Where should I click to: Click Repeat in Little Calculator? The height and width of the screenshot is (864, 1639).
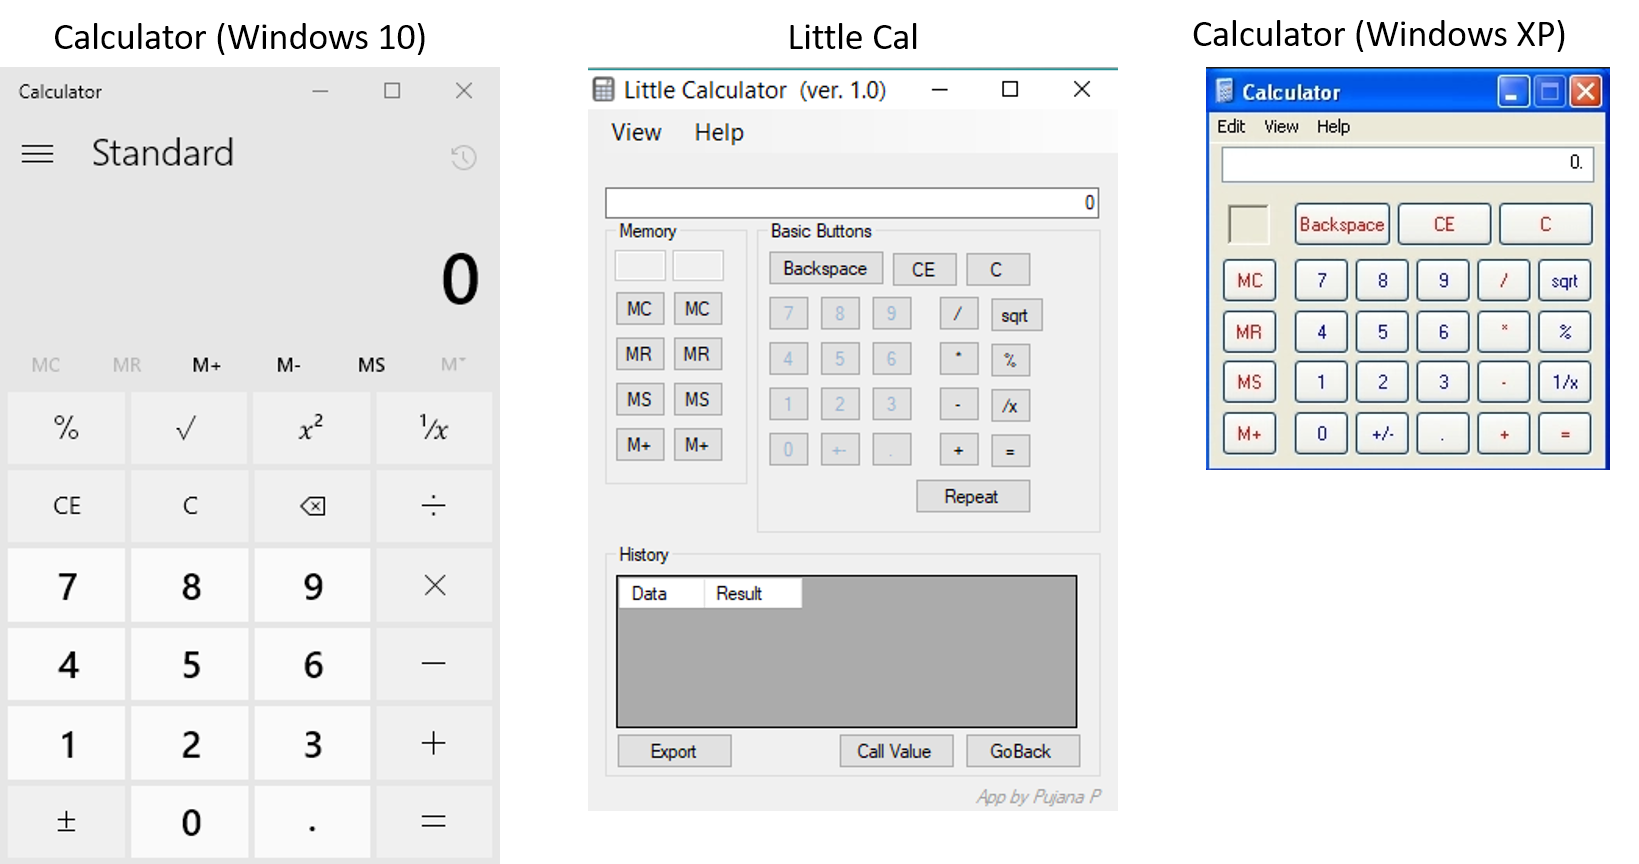tap(972, 496)
